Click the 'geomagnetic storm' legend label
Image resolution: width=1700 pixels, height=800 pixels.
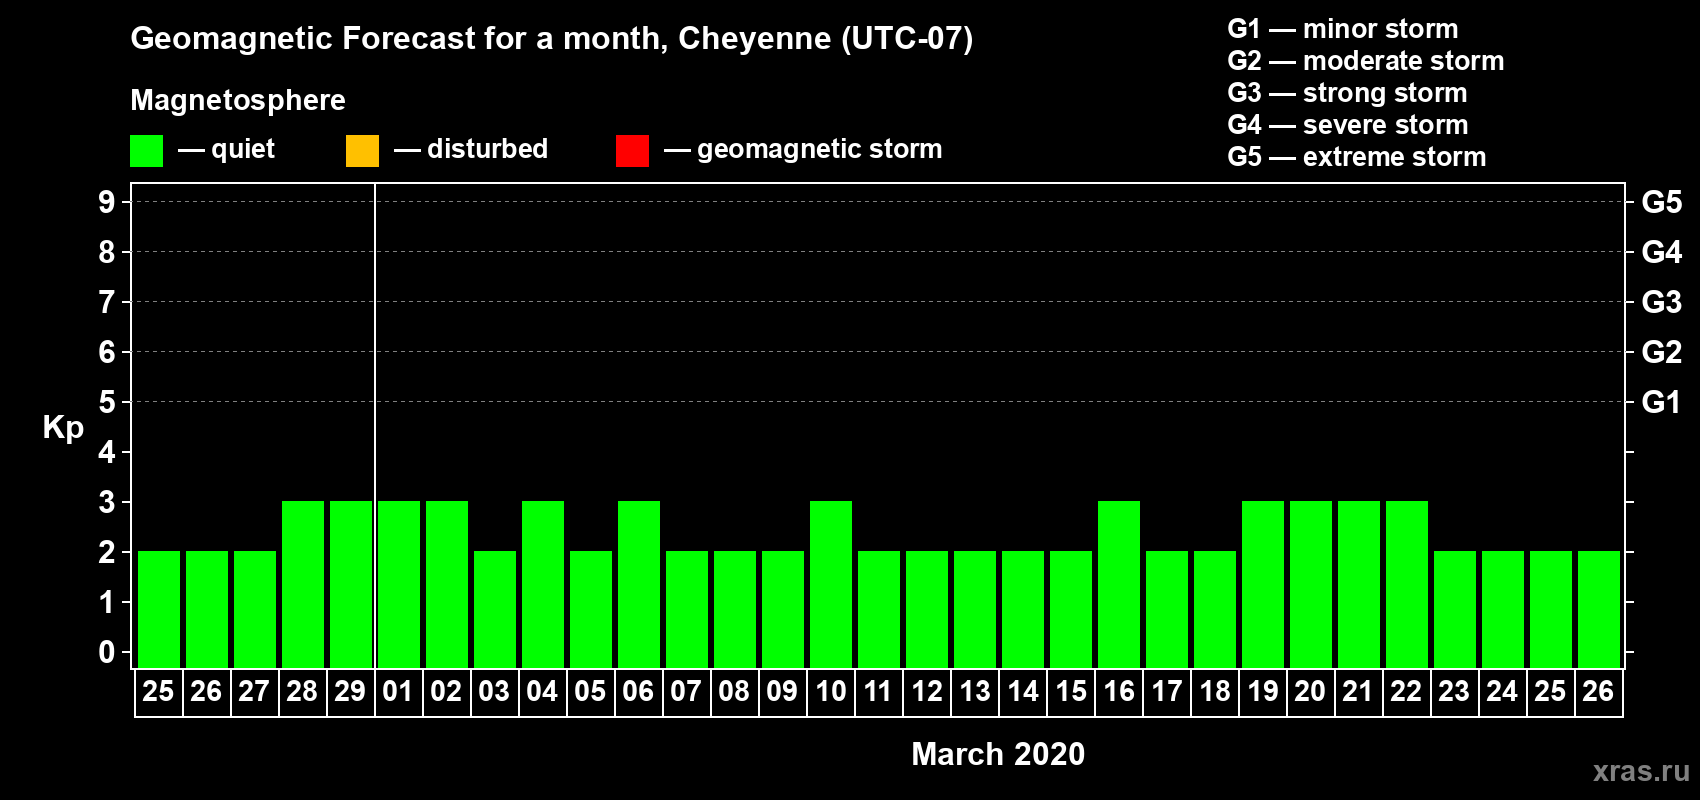[x=819, y=149]
